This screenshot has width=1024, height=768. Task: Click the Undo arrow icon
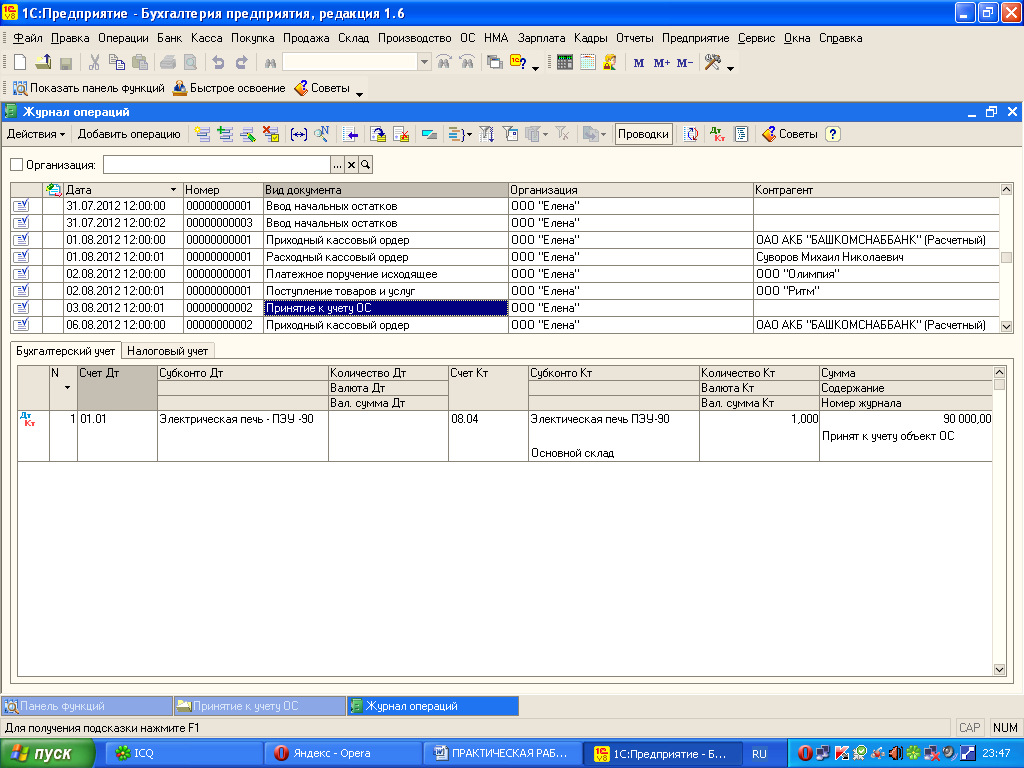(218, 63)
